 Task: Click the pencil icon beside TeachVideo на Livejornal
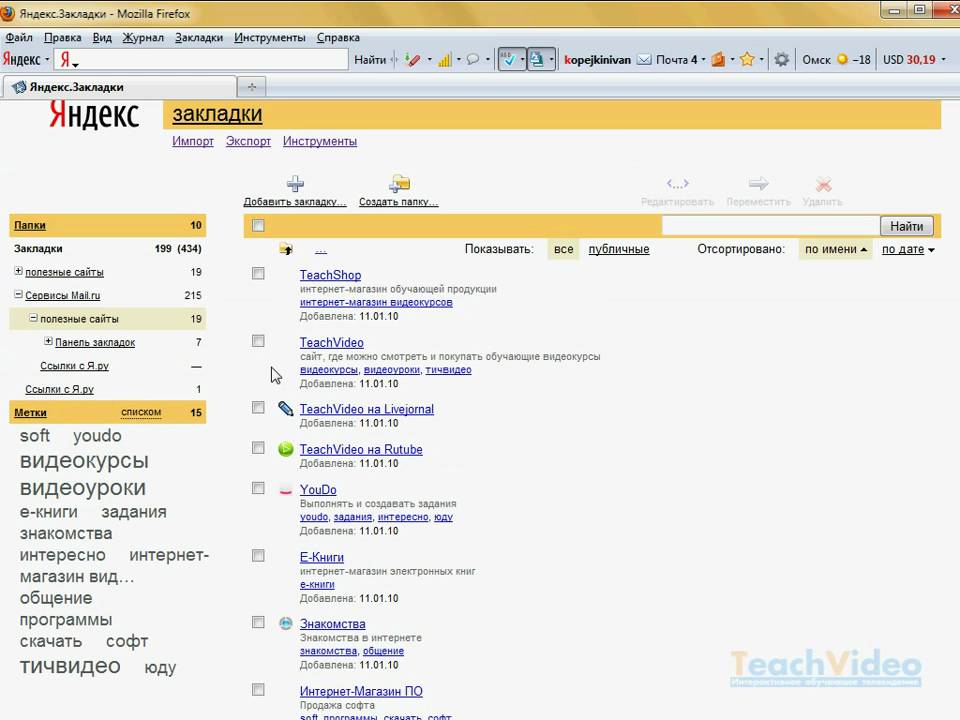click(285, 408)
